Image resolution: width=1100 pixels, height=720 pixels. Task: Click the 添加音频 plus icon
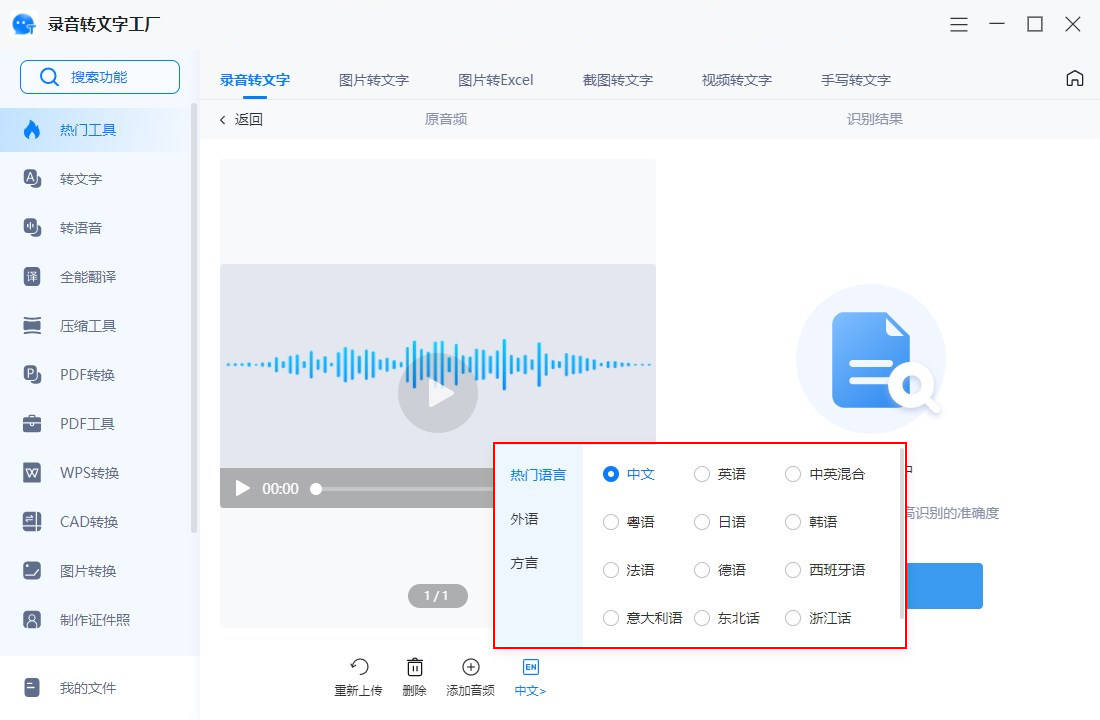point(471,667)
